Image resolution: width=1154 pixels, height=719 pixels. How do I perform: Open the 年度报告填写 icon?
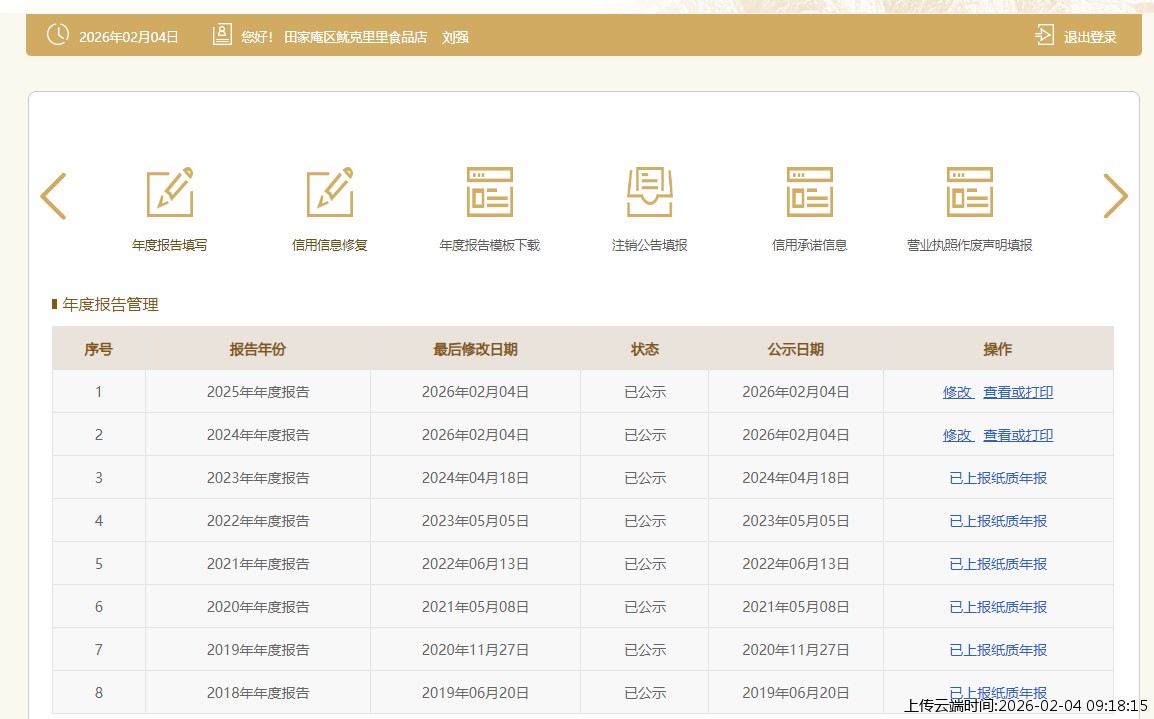pos(169,193)
